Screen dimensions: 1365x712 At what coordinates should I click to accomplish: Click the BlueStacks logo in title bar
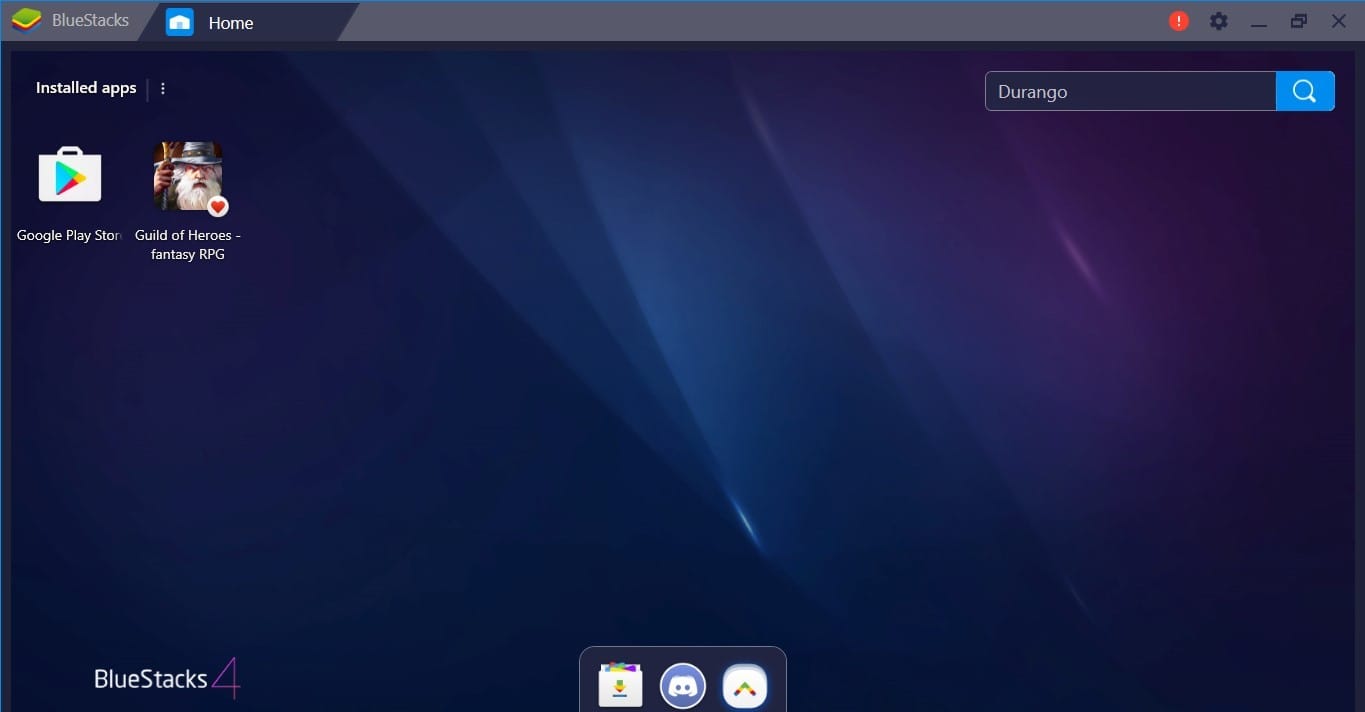(x=26, y=21)
